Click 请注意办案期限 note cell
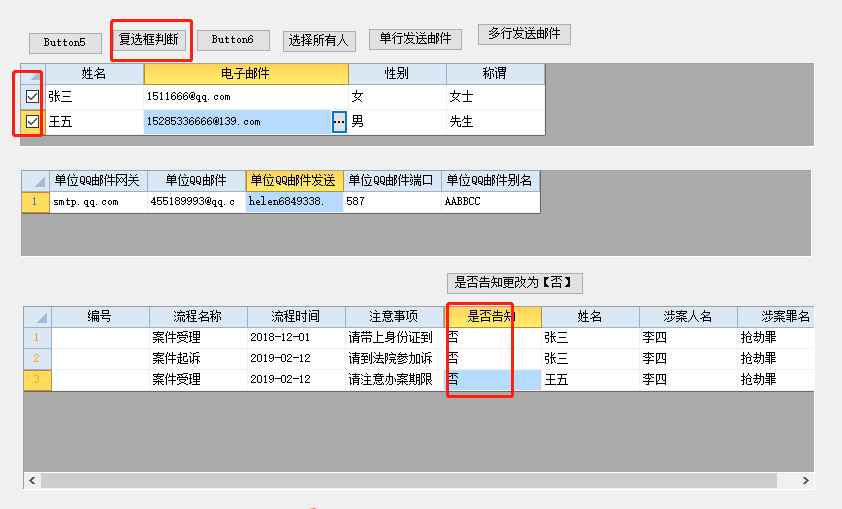This screenshot has height=509, width=842. tap(394, 380)
